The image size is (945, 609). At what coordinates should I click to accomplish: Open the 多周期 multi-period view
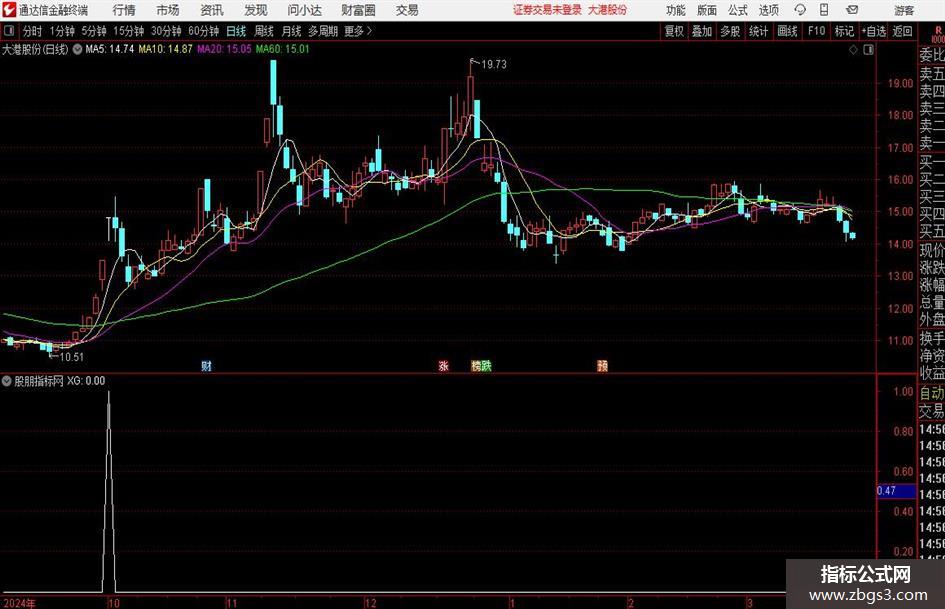(322, 31)
